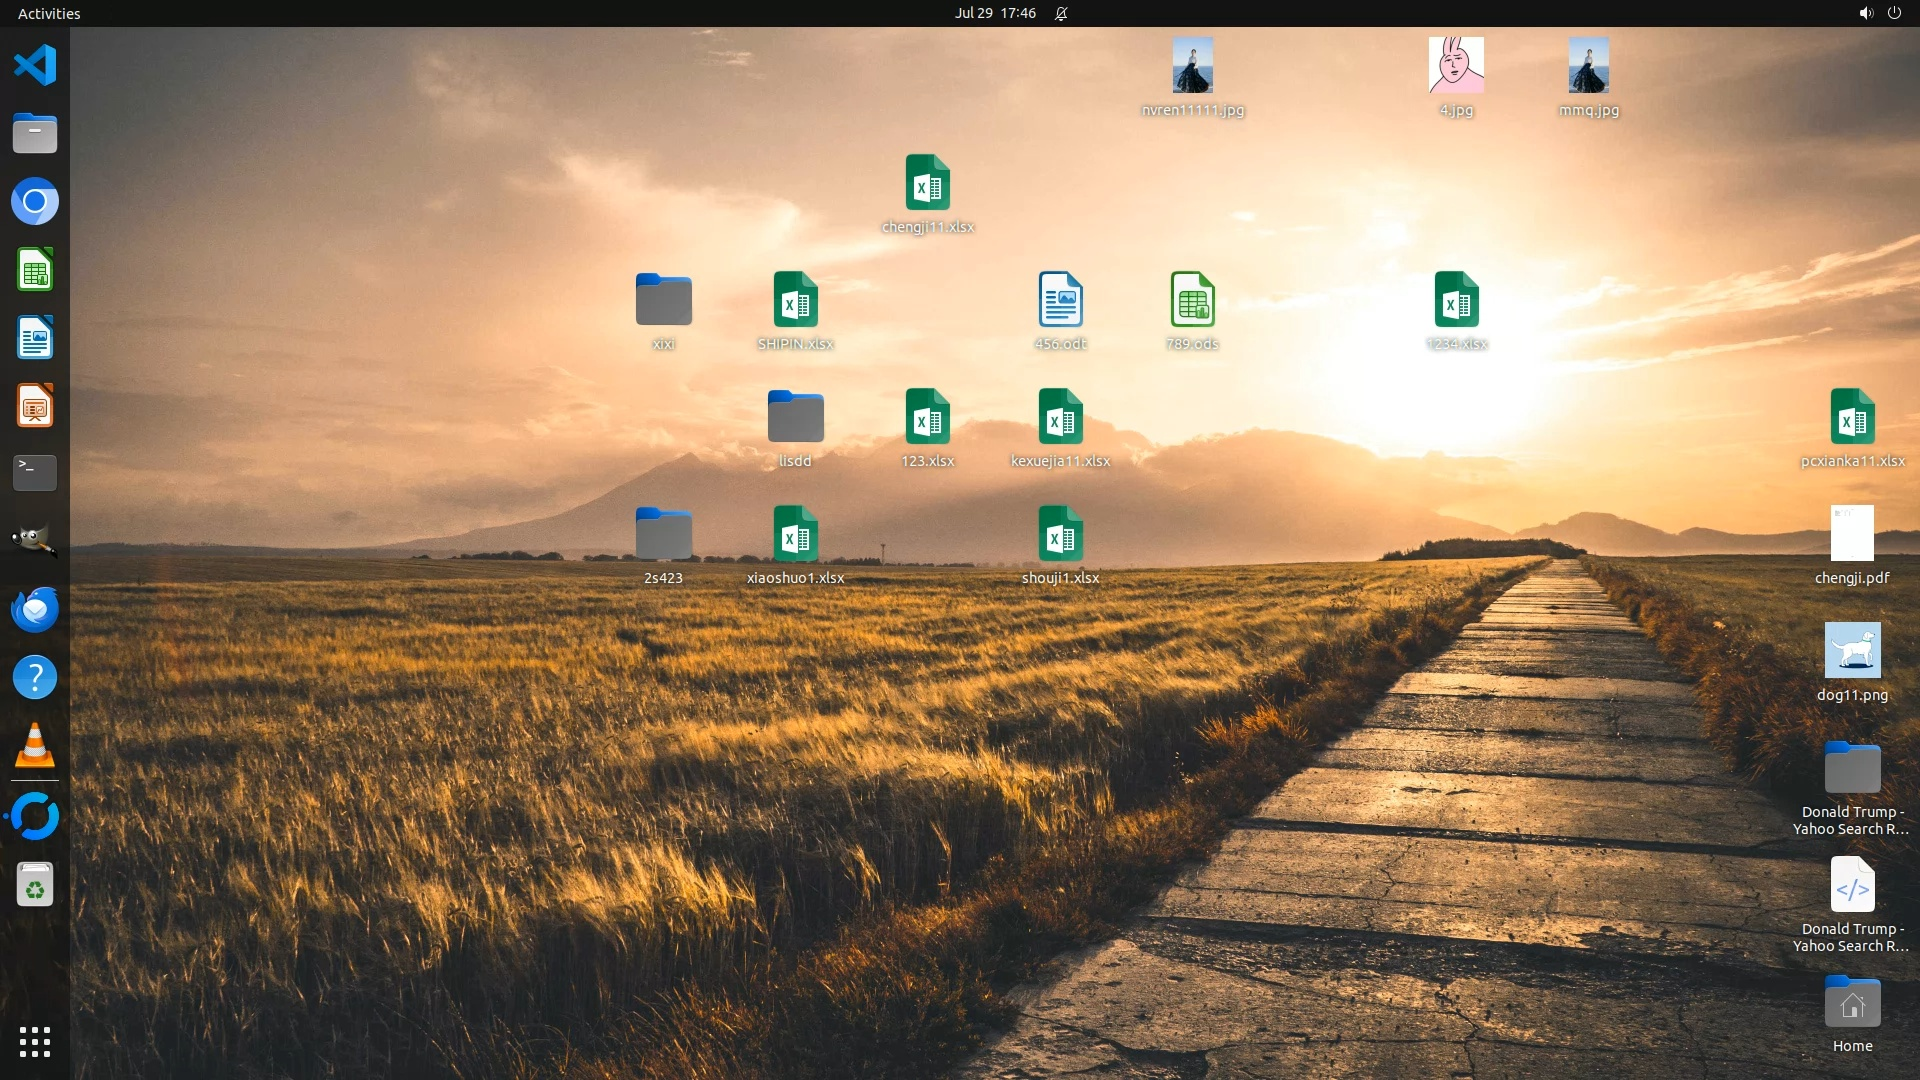Select the dog11.png thumbnail on desktop
Viewport: 1920px width, 1080px height.
click(1852, 651)
